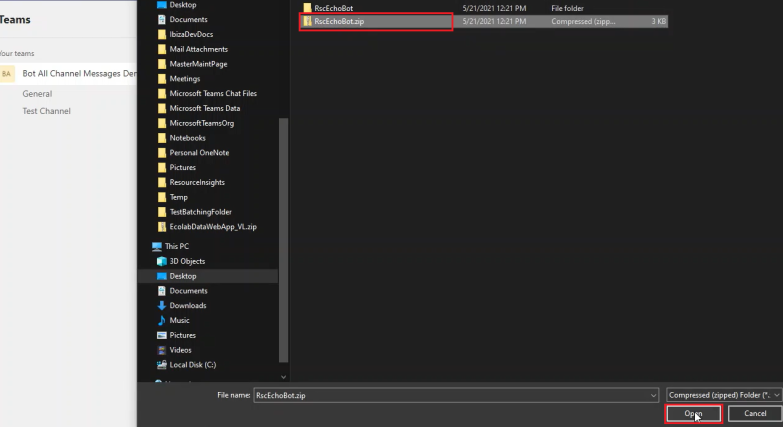
Task: Click the Videos icon under This PC
Action: point(161,350)
